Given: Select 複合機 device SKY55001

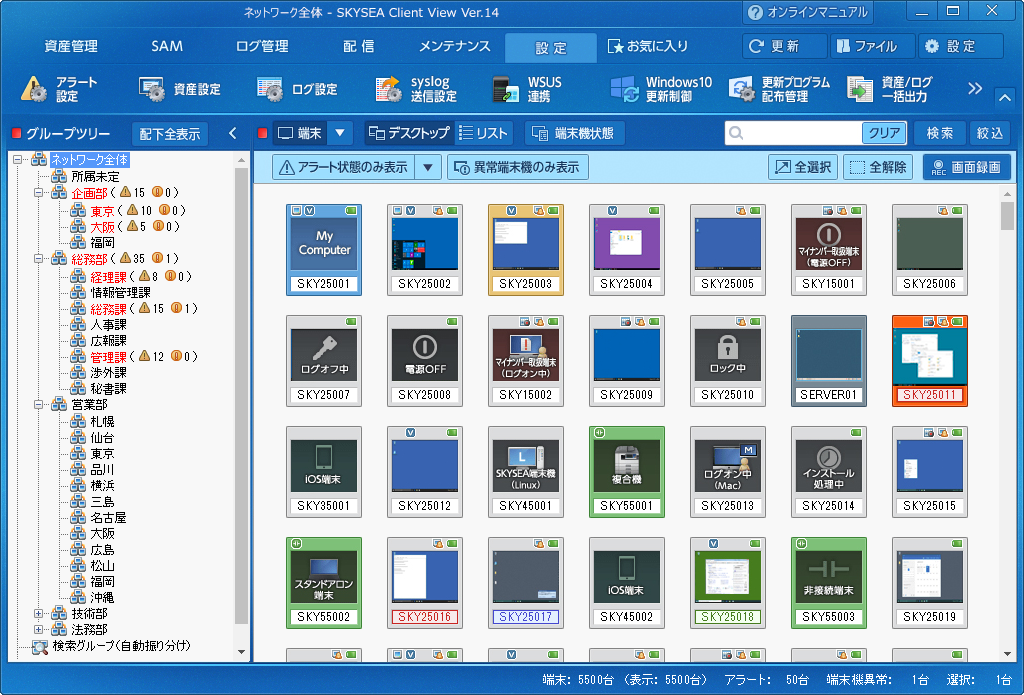Looking at the screenshot, I should [x=627, y=472].
